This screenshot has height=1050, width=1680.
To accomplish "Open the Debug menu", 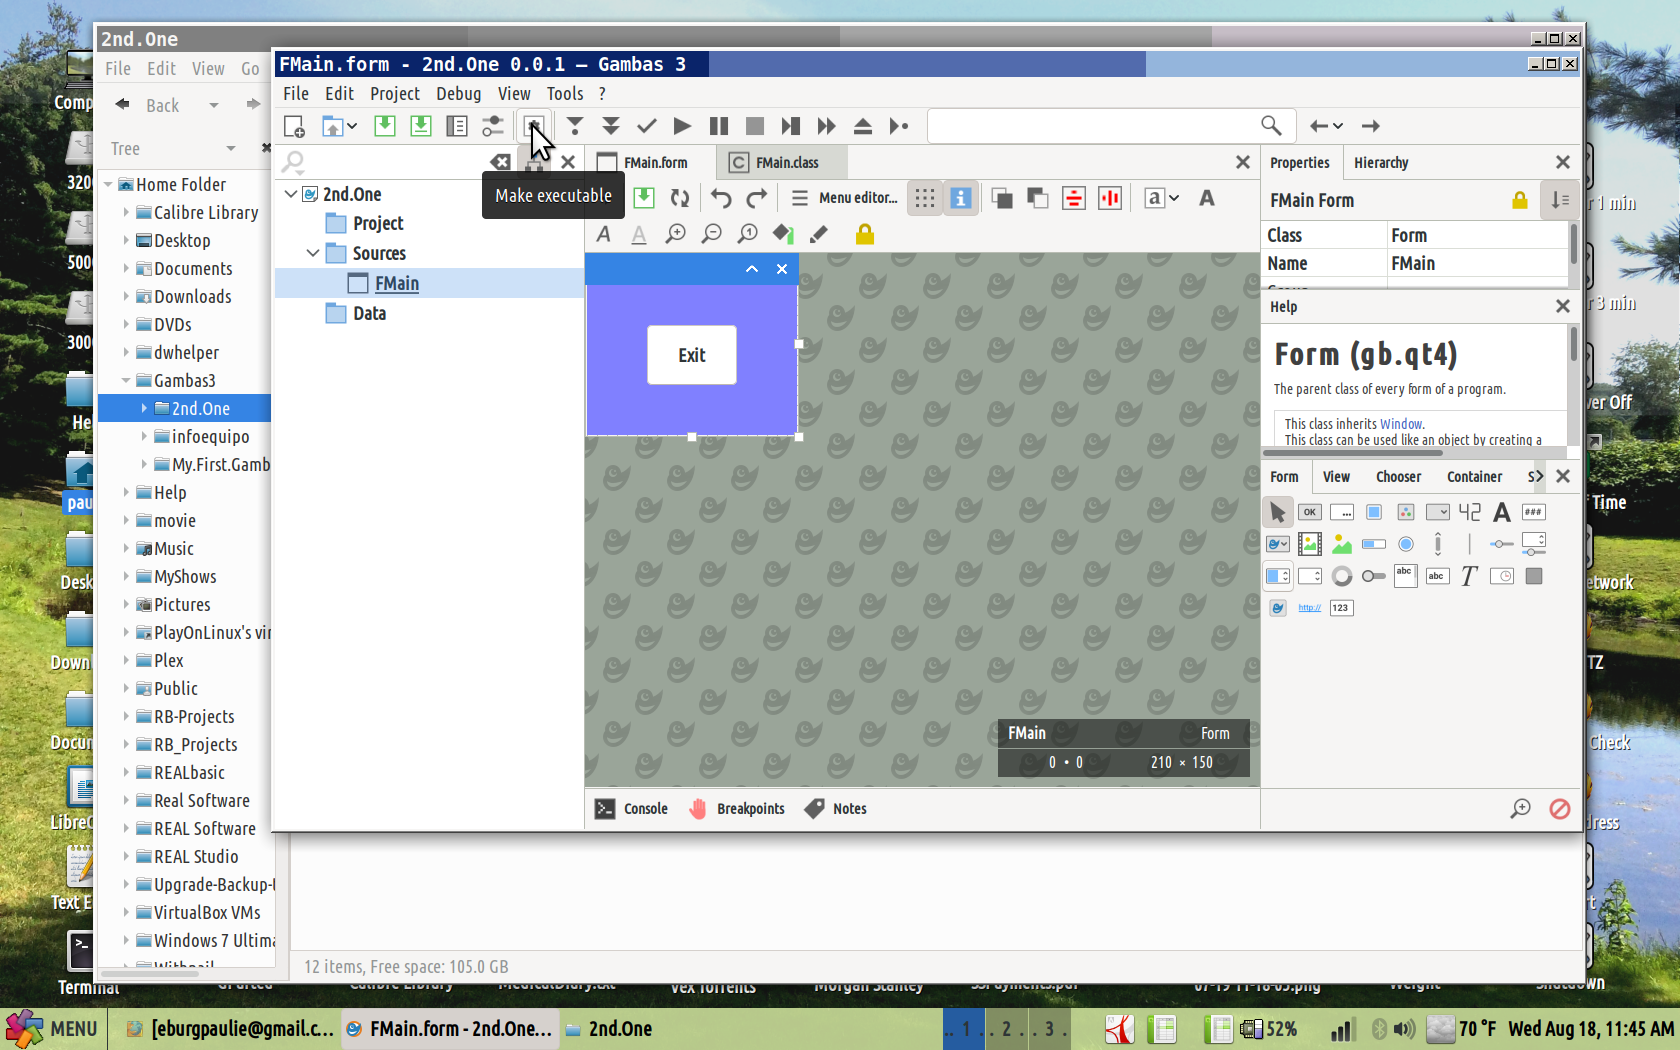I will [x=458, y=93].
